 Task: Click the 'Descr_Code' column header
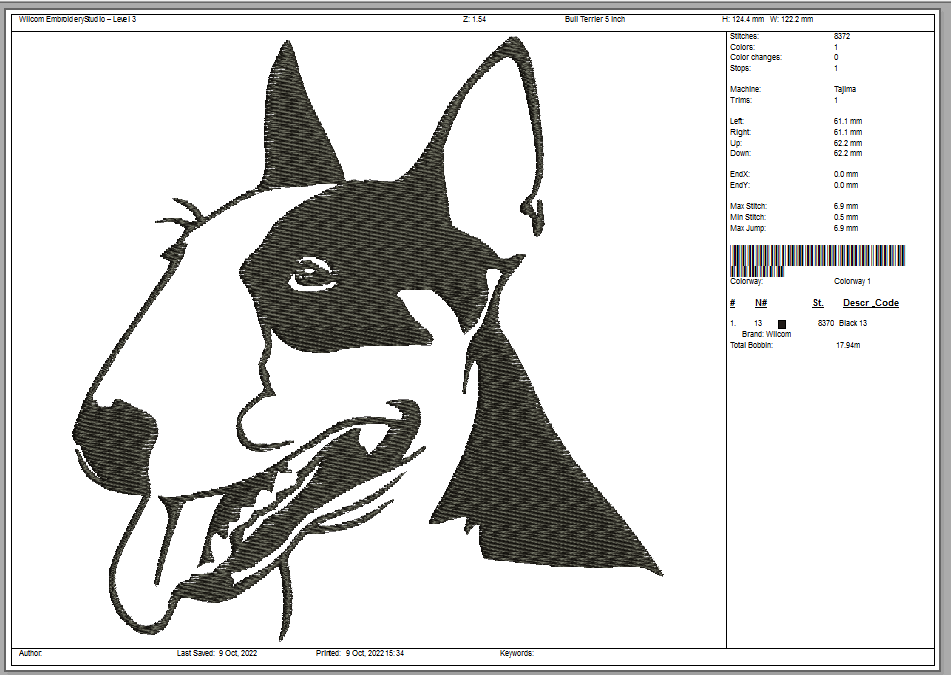click(870, 303)
